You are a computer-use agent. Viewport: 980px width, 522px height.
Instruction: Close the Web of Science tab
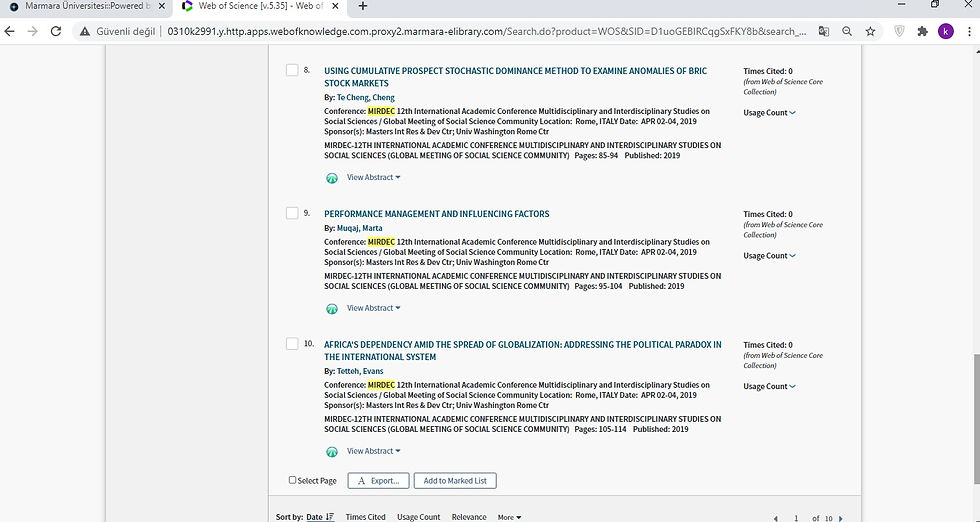[x=336, y=6]
